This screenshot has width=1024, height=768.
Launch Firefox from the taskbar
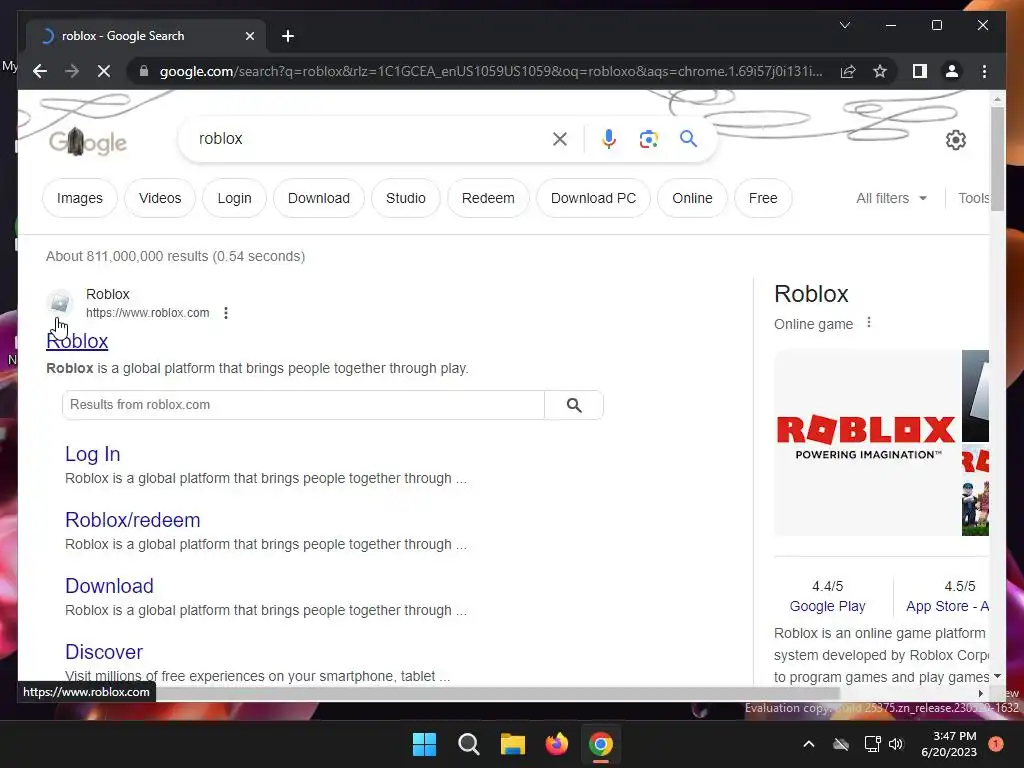click(x=556, y=744)
